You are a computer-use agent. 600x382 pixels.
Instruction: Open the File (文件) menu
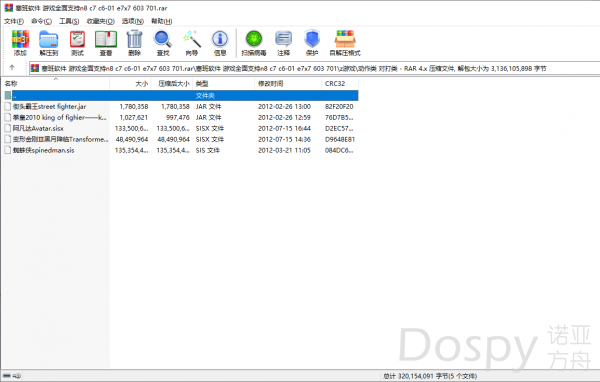pos(14,21)
